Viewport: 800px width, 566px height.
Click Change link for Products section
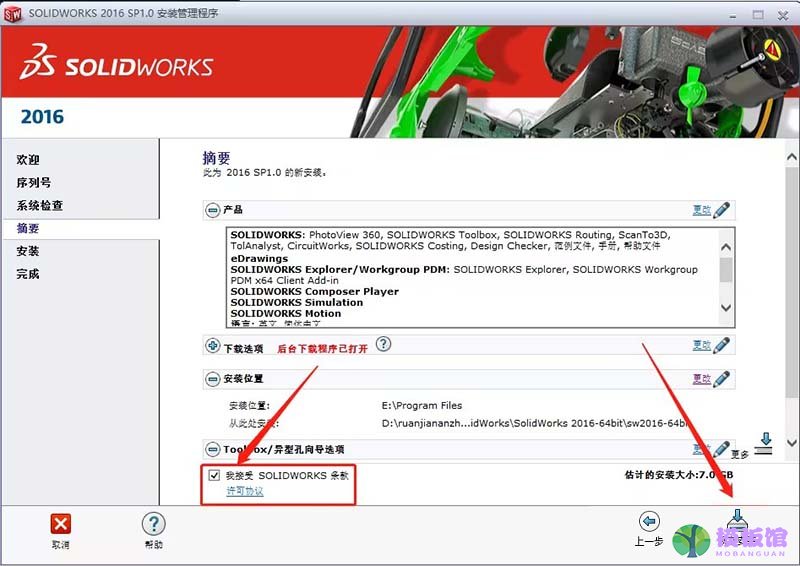point(702,210)
